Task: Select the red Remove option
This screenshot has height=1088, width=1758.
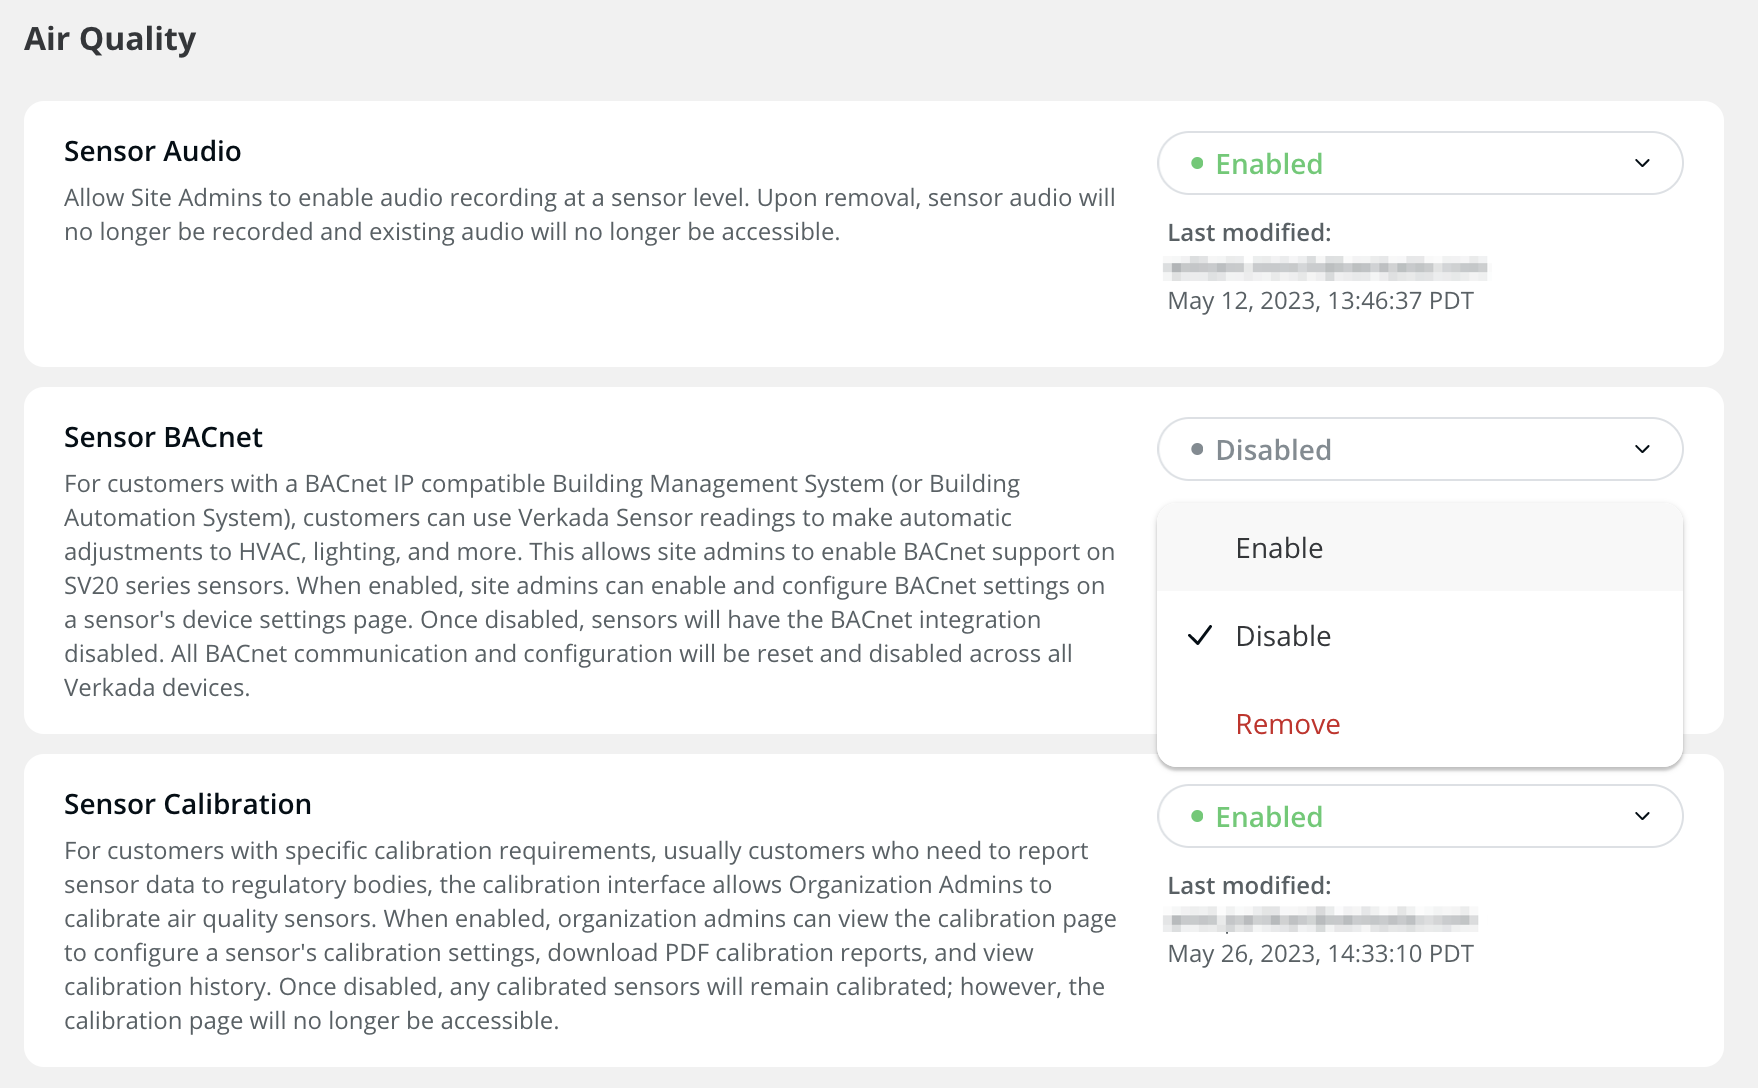Action: point(1287,724)
